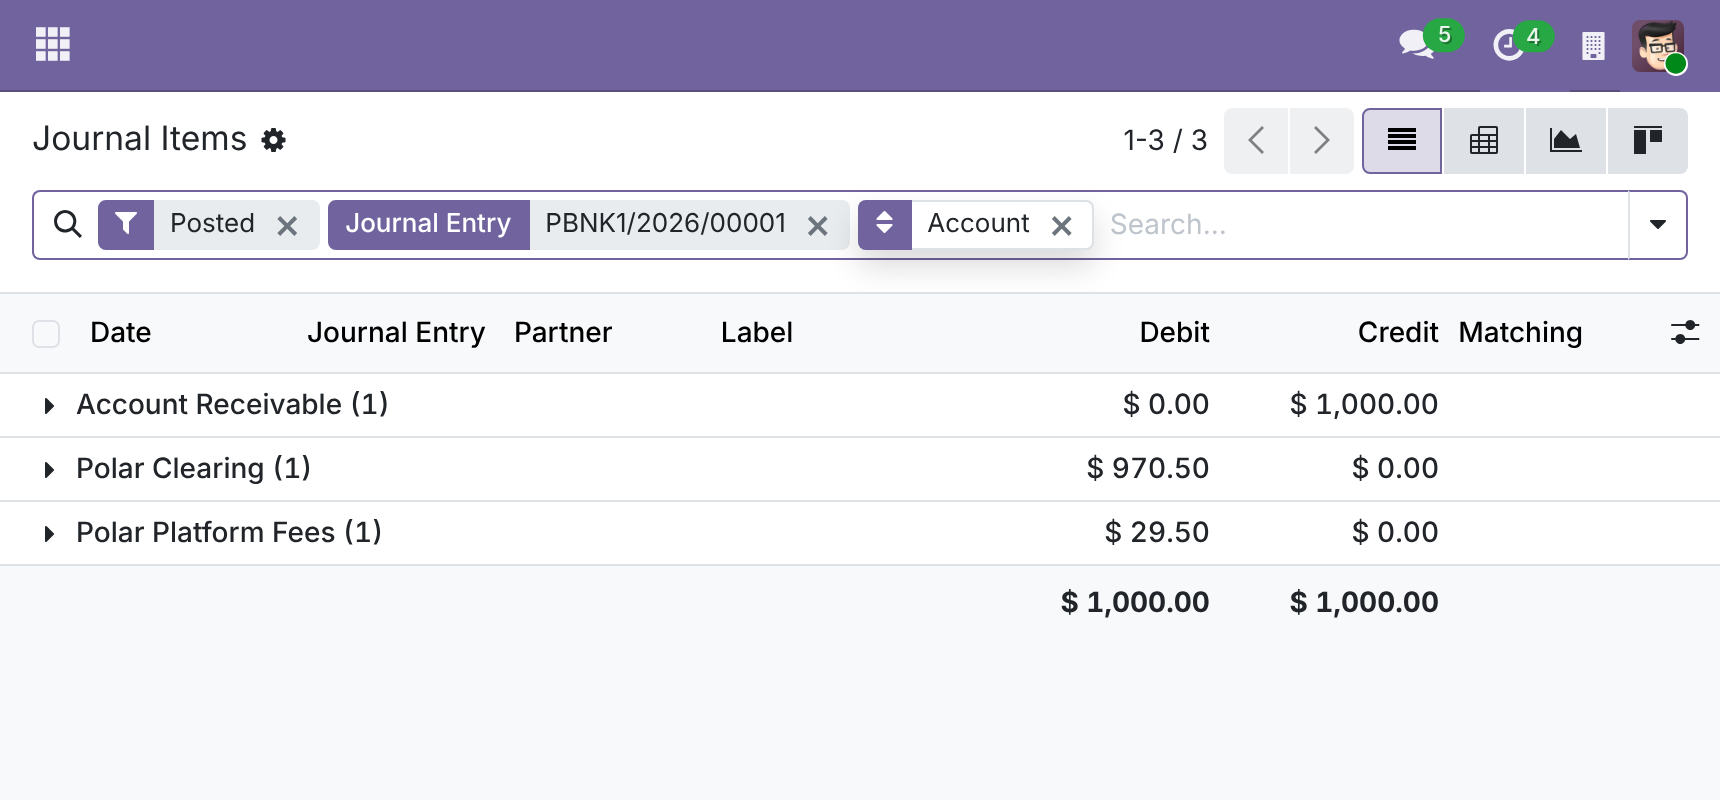Remove the Posted filter
The image size is (1720, 800).
(287, 226)
